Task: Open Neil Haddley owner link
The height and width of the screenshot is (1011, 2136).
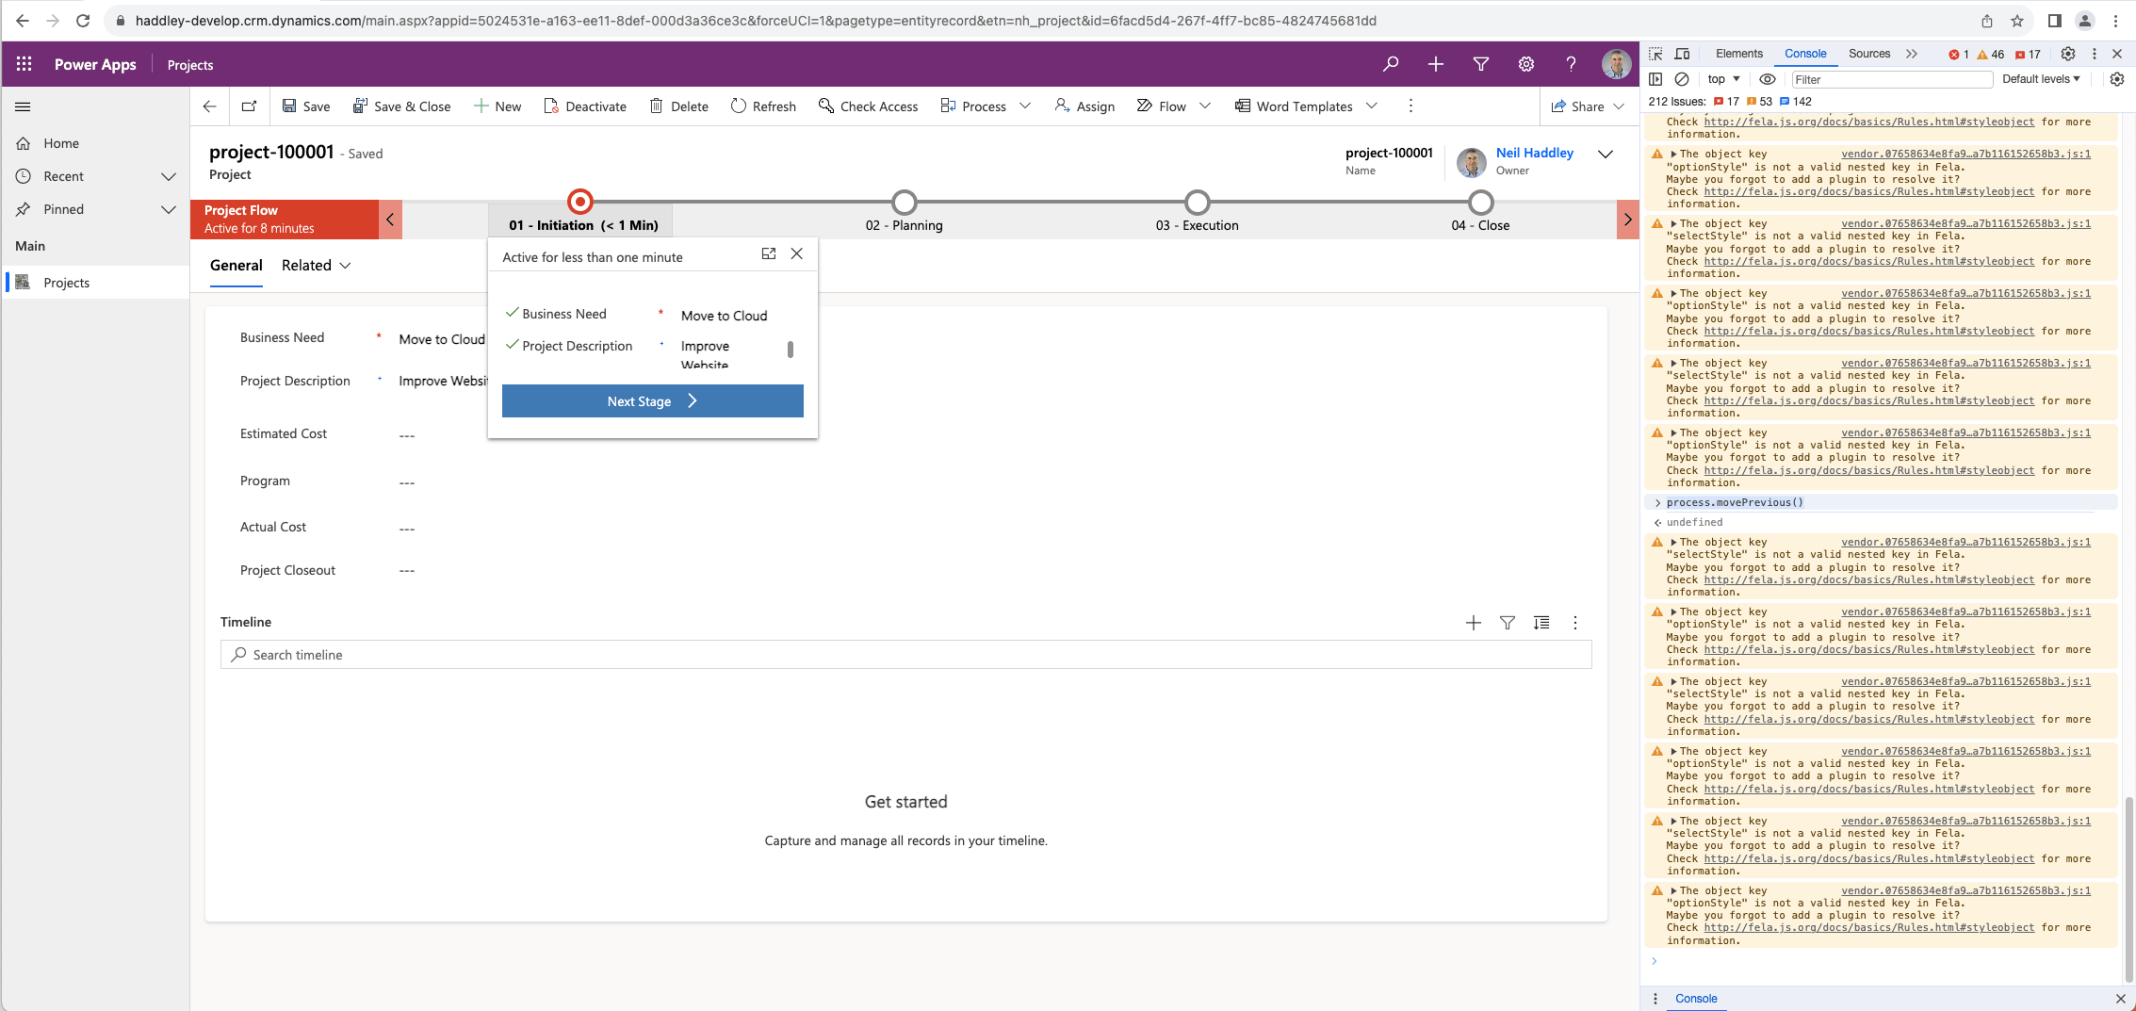Action: (x=1534, y=153)
